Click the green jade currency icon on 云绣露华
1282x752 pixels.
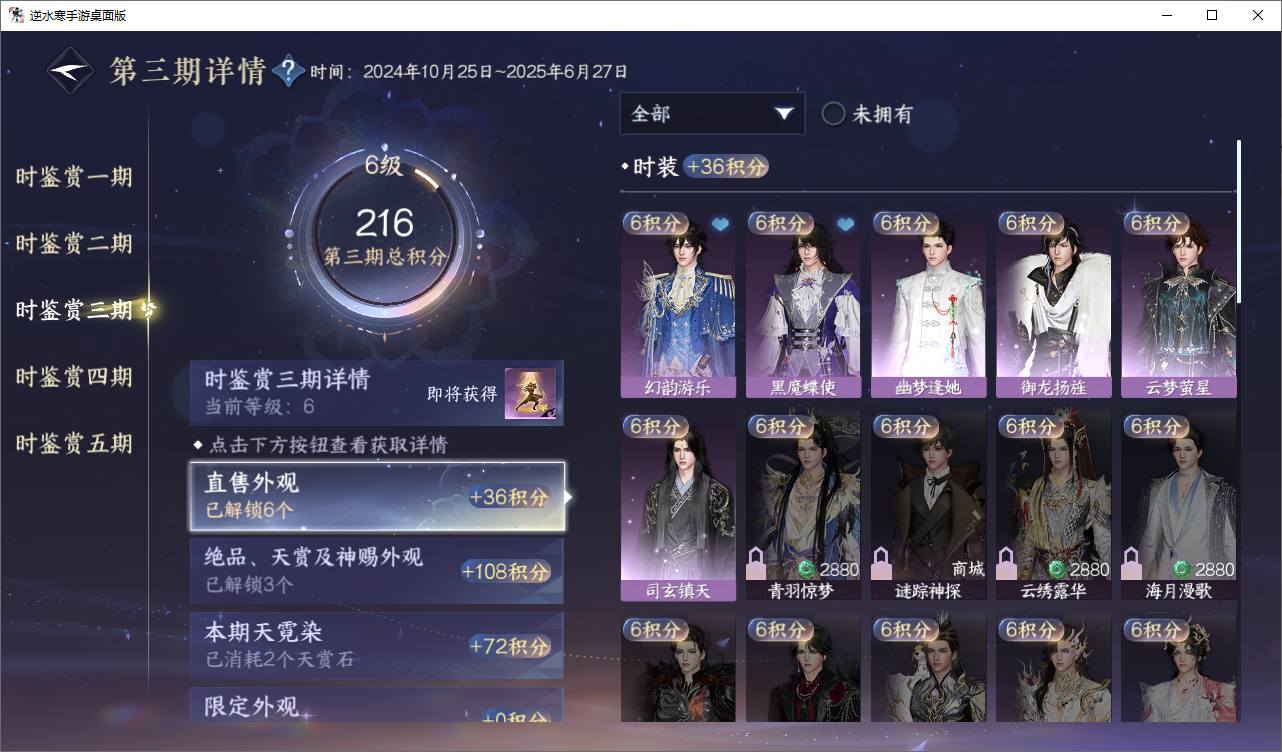click(1057, 569)
